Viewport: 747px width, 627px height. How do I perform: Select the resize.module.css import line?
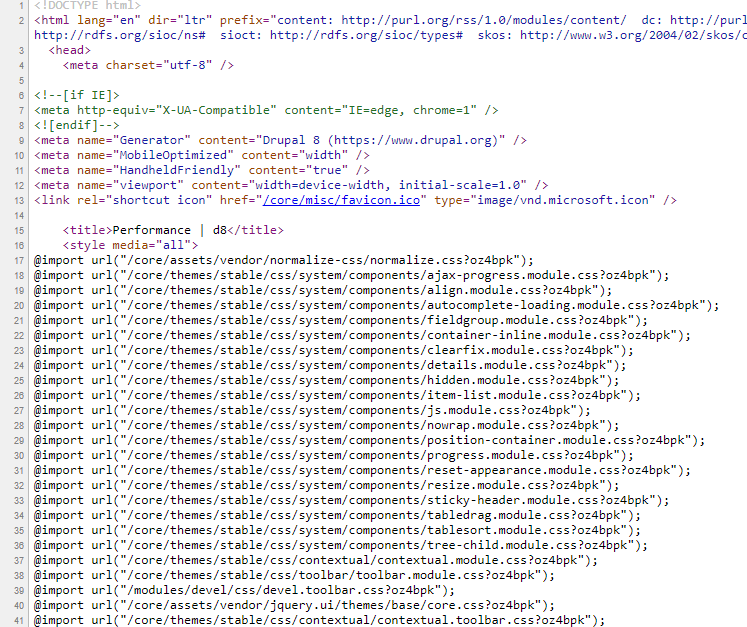click(326, 485)
